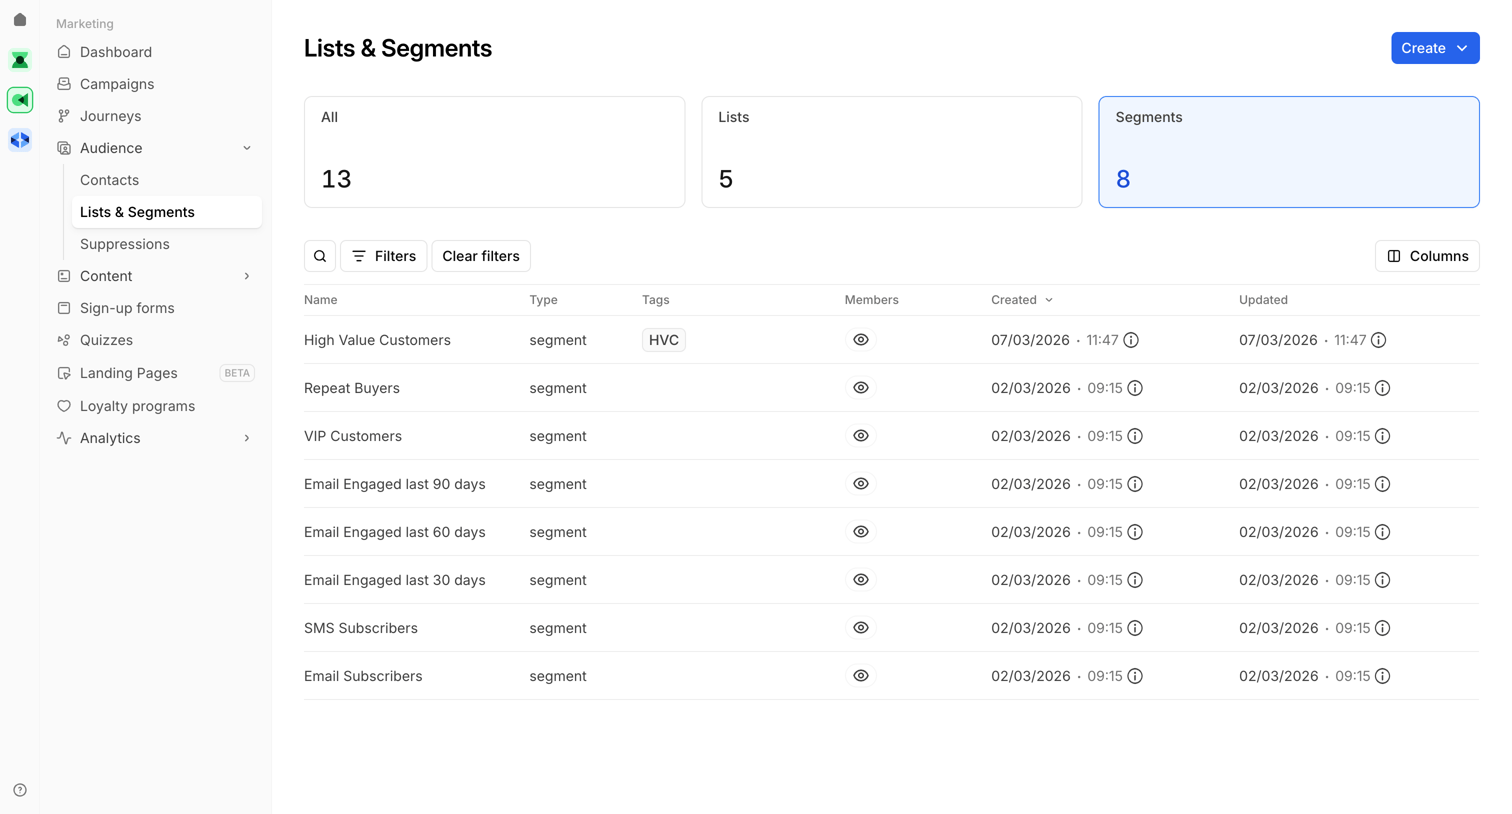
Task: Open the Create dropdown button
Action: click(x=1435, y=48)
